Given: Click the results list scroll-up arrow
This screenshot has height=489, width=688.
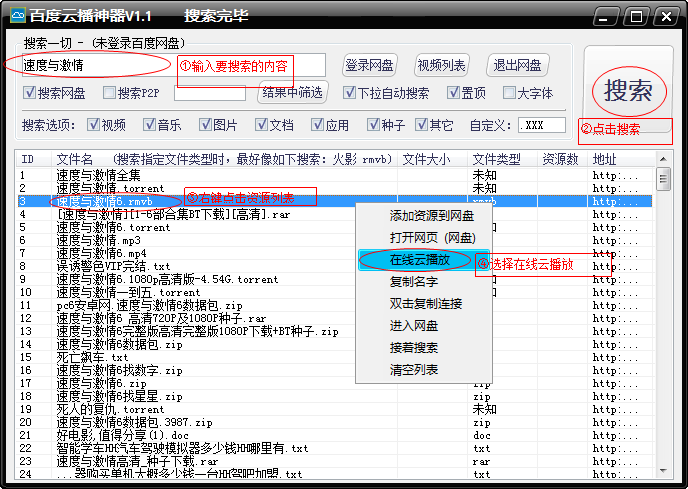Looking at the screenshot, I should pos(663,159).
